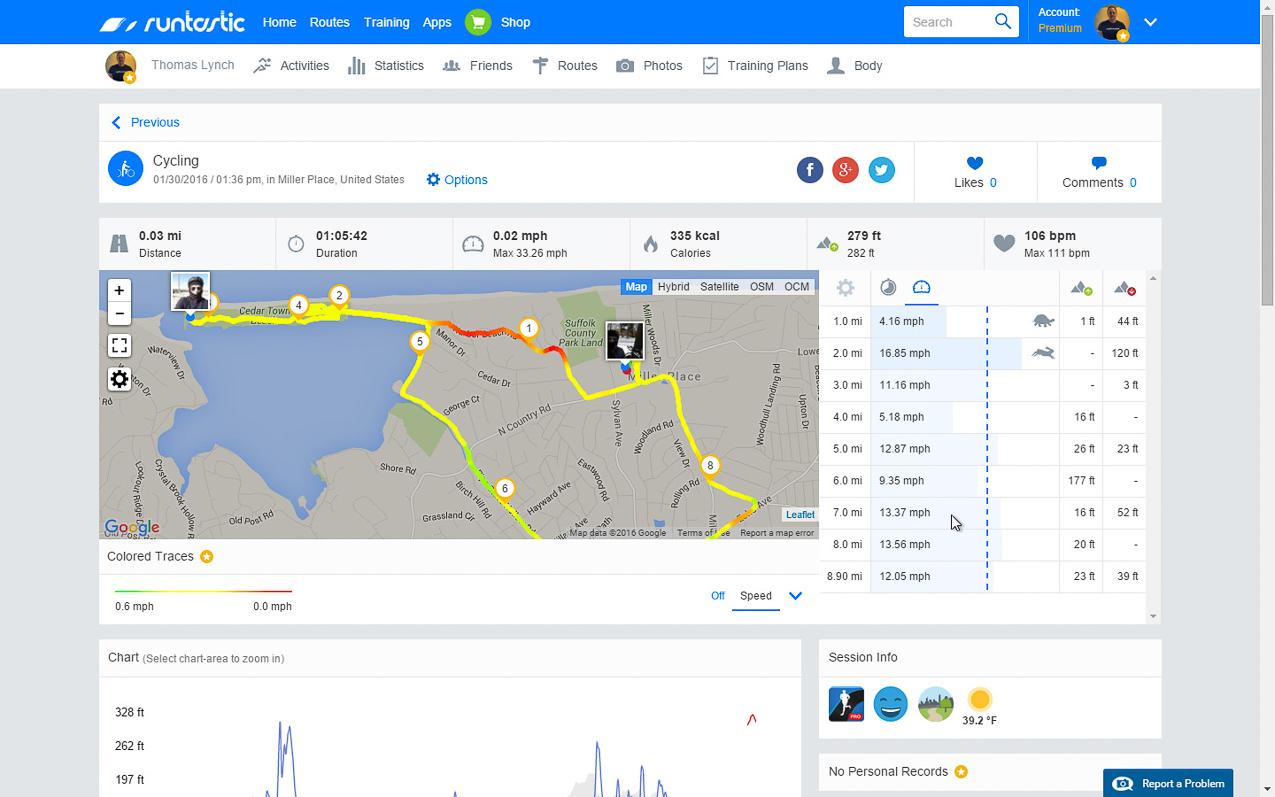This screenshot has height=797, width=1275.
Task: Select the OSM map type
Action: (x=762, y=287)
